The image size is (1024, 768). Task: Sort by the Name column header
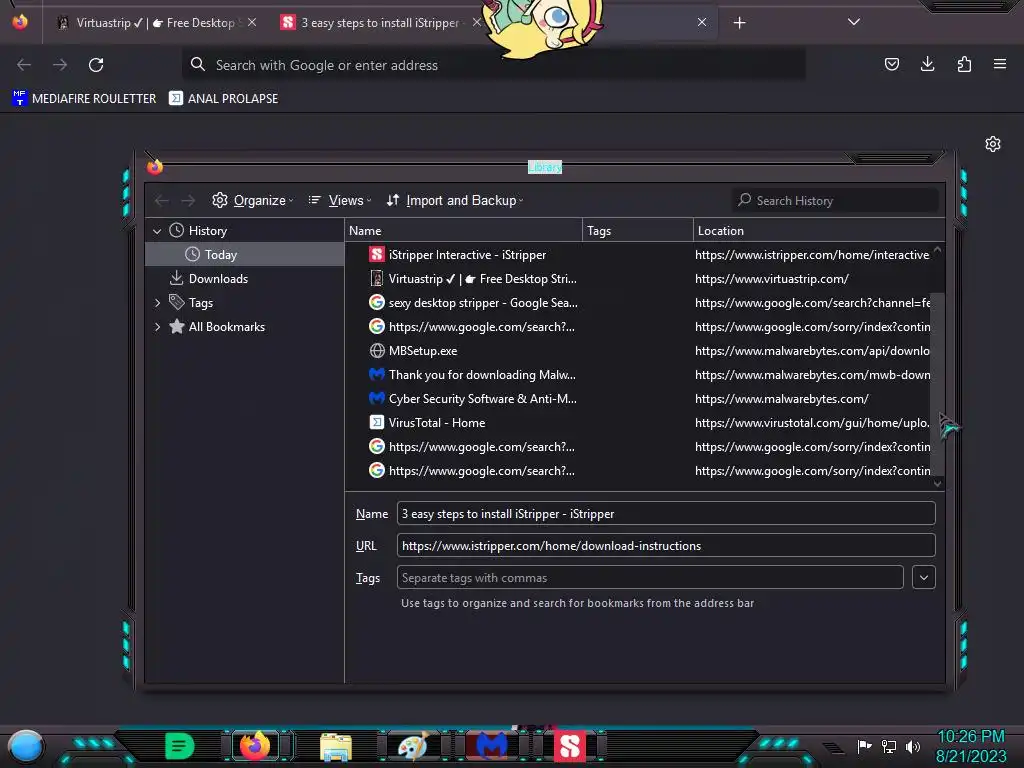464,231
